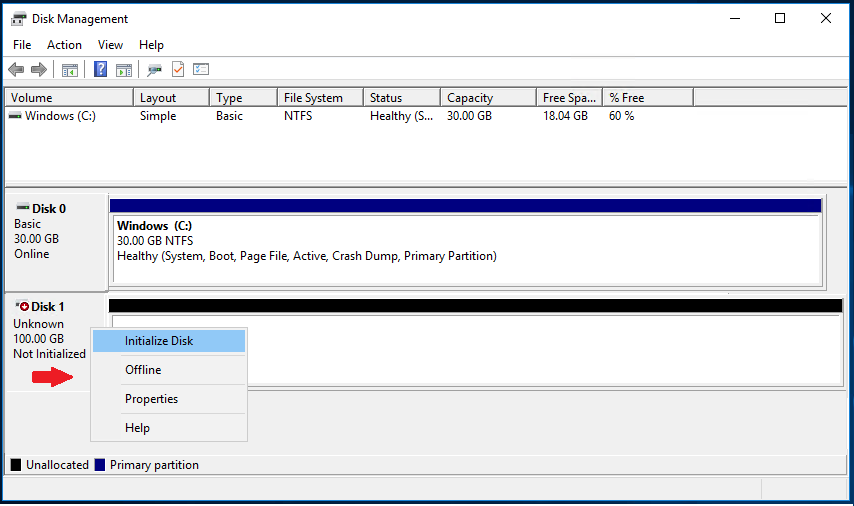
Task: Click the Simple layout cell
Action: (158, 116)
